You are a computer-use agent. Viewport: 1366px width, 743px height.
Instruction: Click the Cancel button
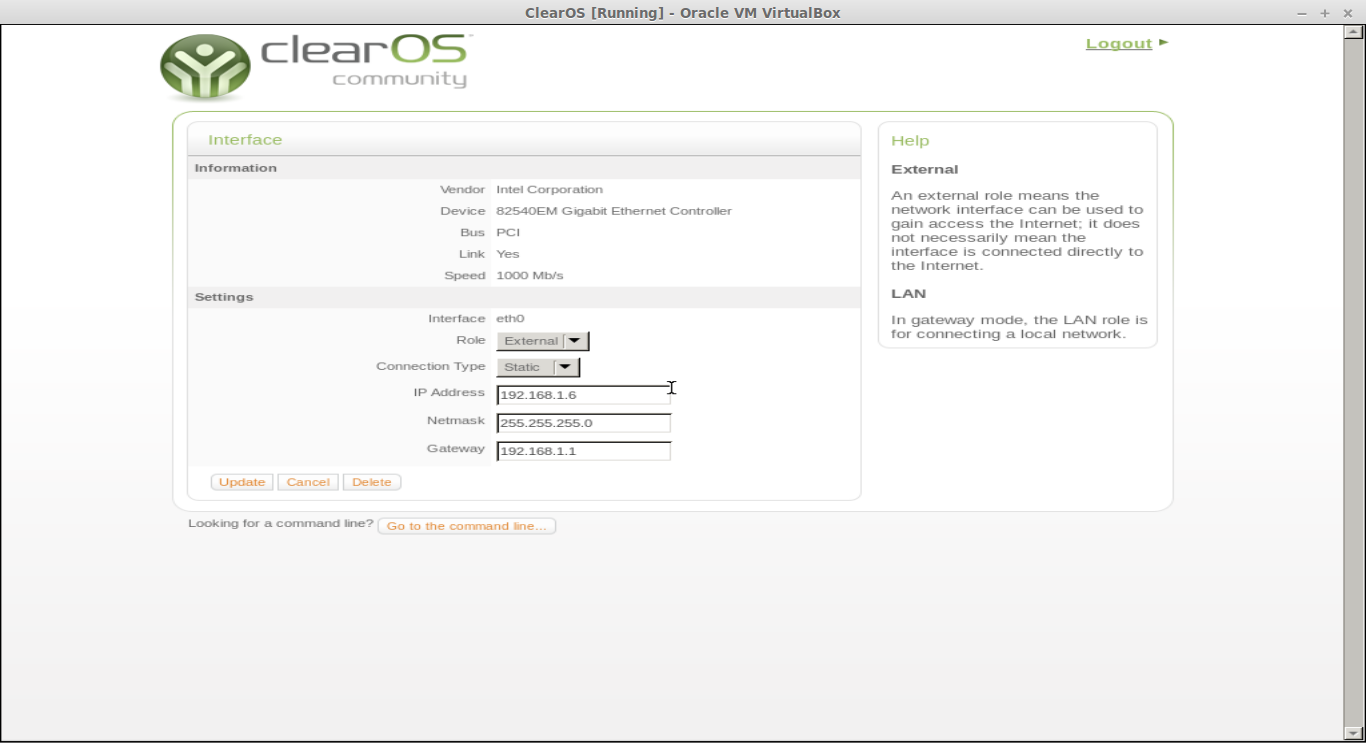click(308, 482)
